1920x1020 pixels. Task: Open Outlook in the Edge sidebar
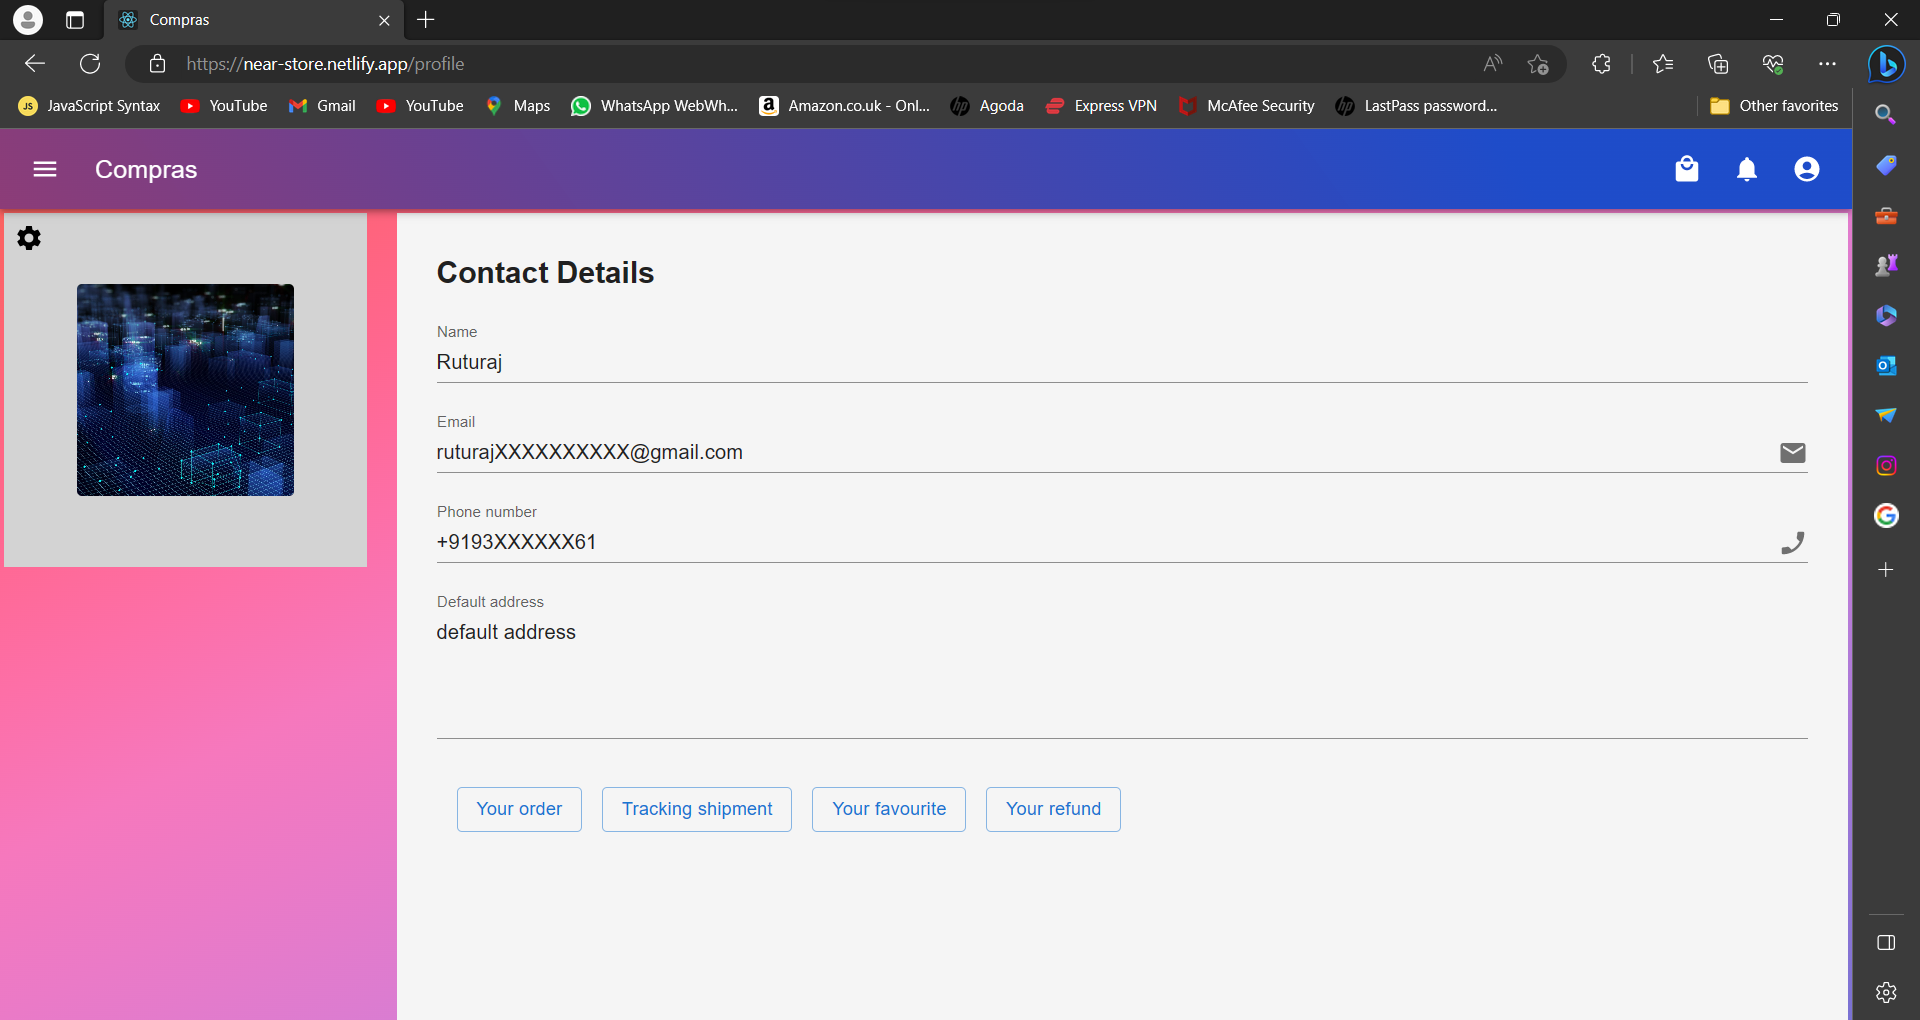point(1887,366)
